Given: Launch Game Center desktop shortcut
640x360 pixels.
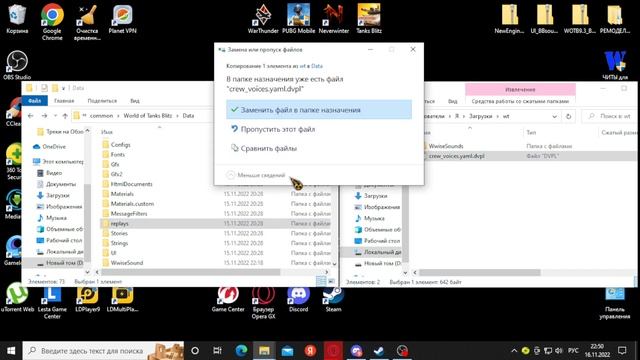Looking at the screenshot, I should (x=228, y=299).
